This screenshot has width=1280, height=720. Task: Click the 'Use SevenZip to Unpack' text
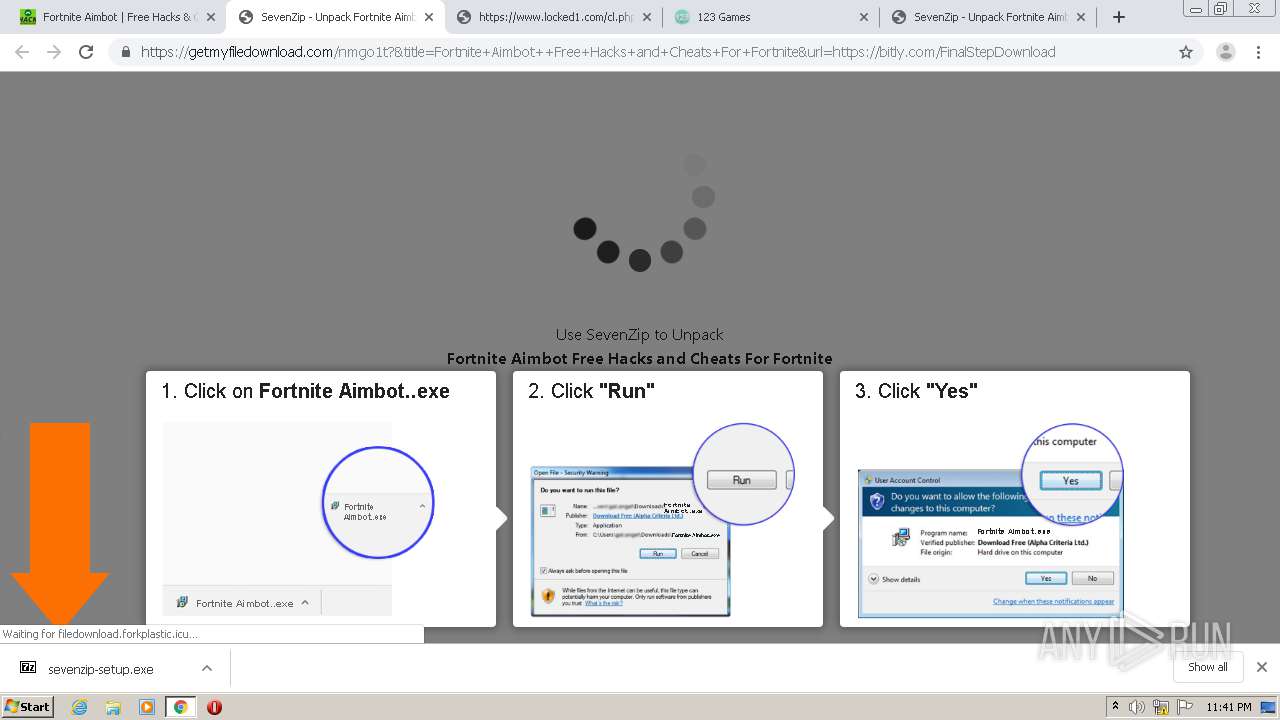click(x=639, y=335)
